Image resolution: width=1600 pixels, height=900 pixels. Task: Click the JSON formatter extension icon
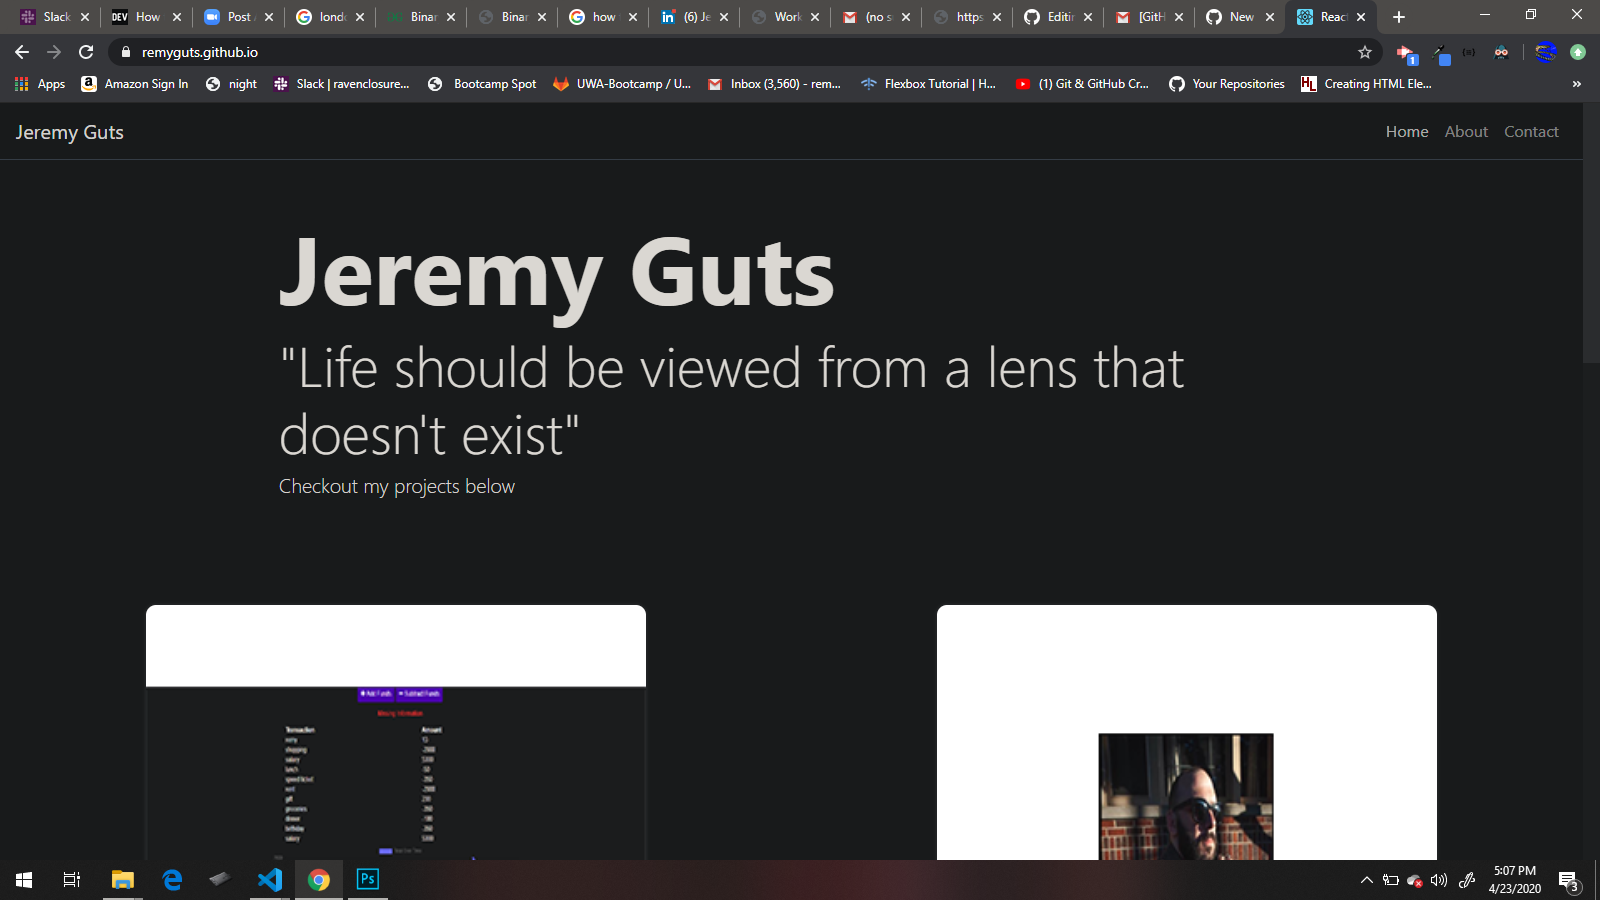[x=1469, y=52]
